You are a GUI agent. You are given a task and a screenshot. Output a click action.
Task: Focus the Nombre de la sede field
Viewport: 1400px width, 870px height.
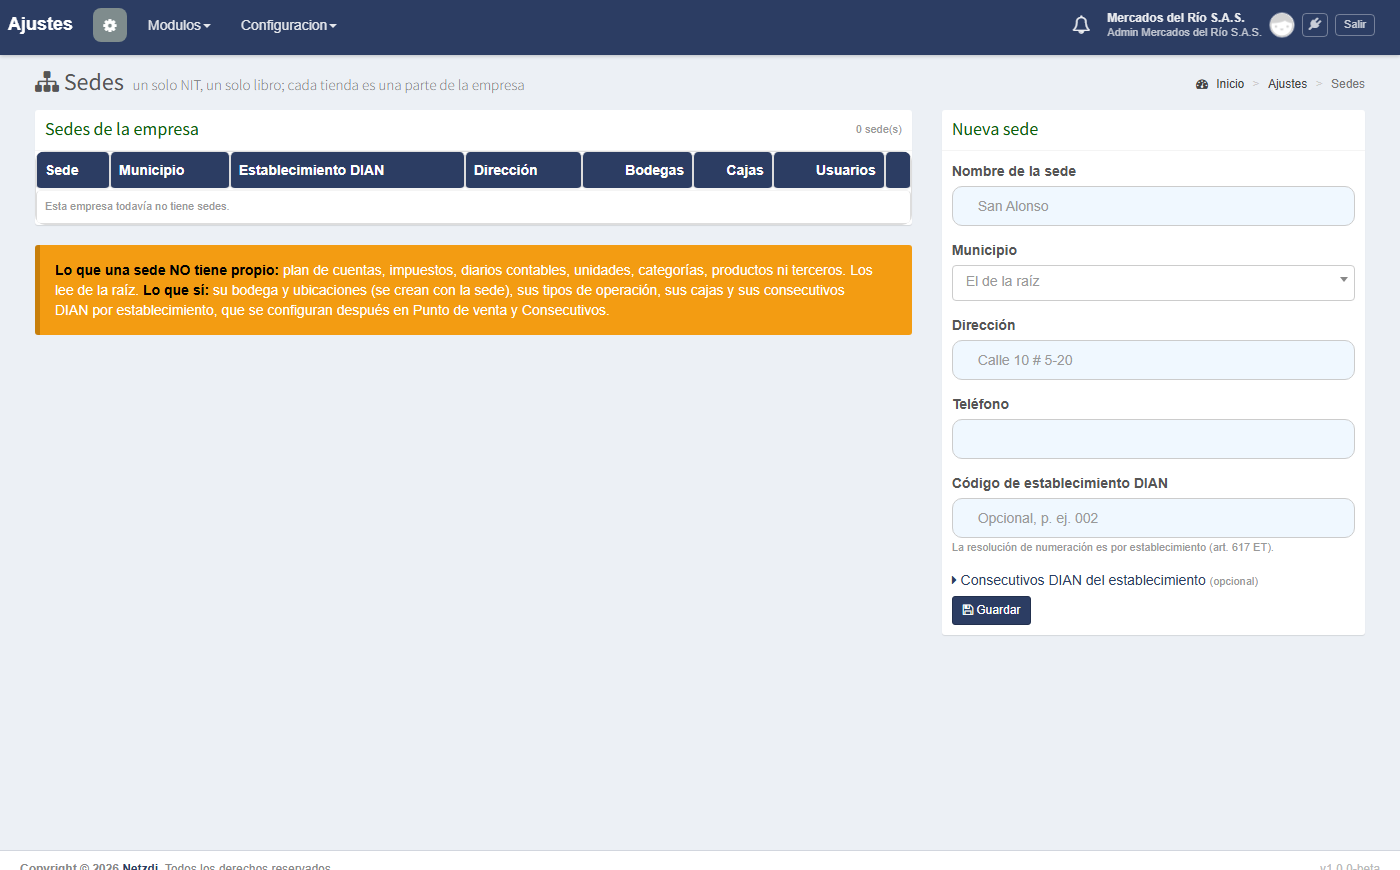click(1153, 206)
